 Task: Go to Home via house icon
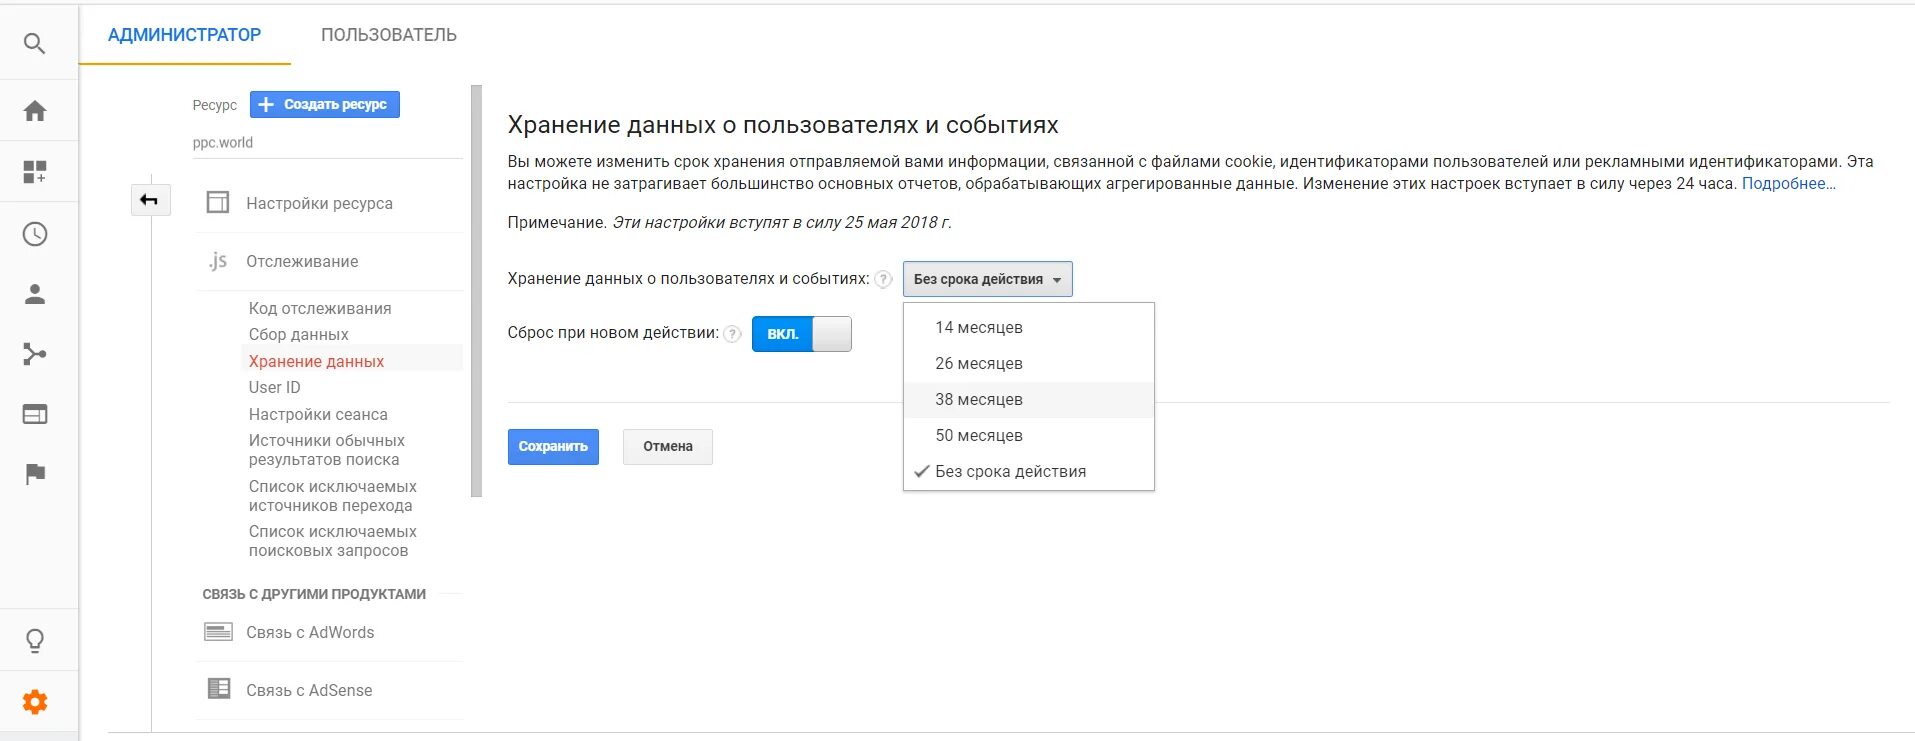pyautogui.click(x=35, y=111)
